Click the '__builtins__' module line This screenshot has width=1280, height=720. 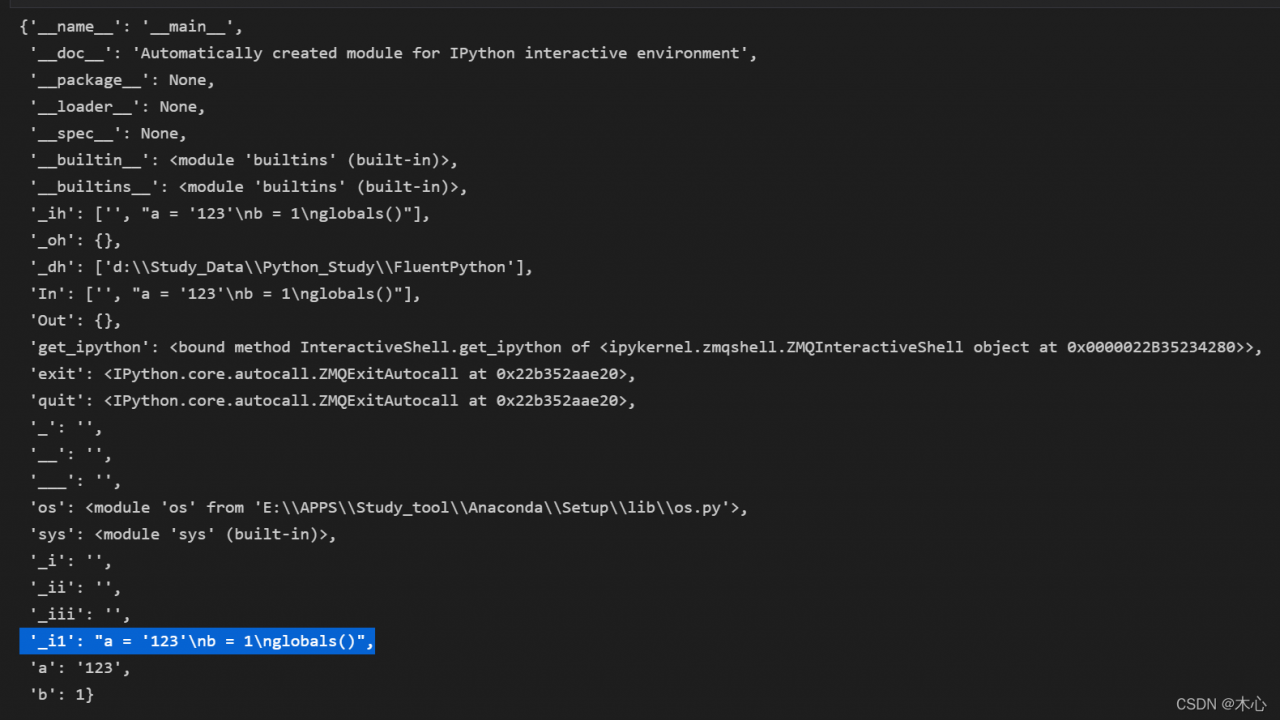(x=248, y=187)
